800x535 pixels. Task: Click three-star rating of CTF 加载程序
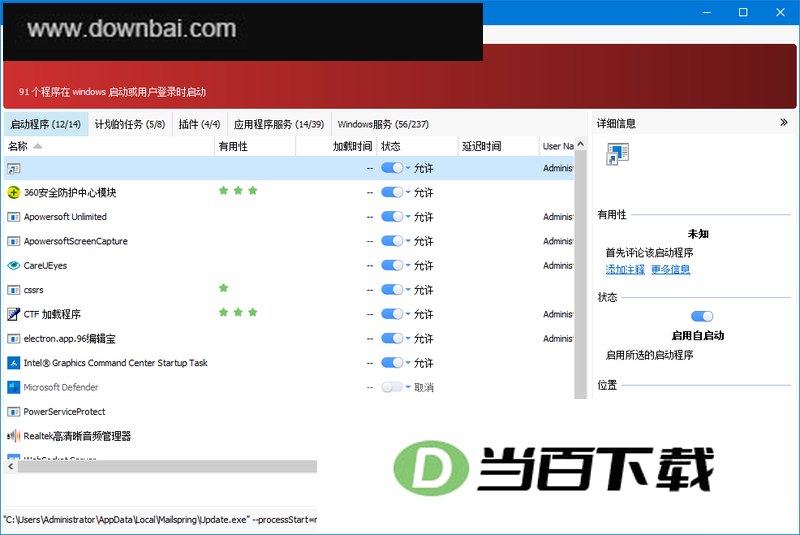[238, 312]
